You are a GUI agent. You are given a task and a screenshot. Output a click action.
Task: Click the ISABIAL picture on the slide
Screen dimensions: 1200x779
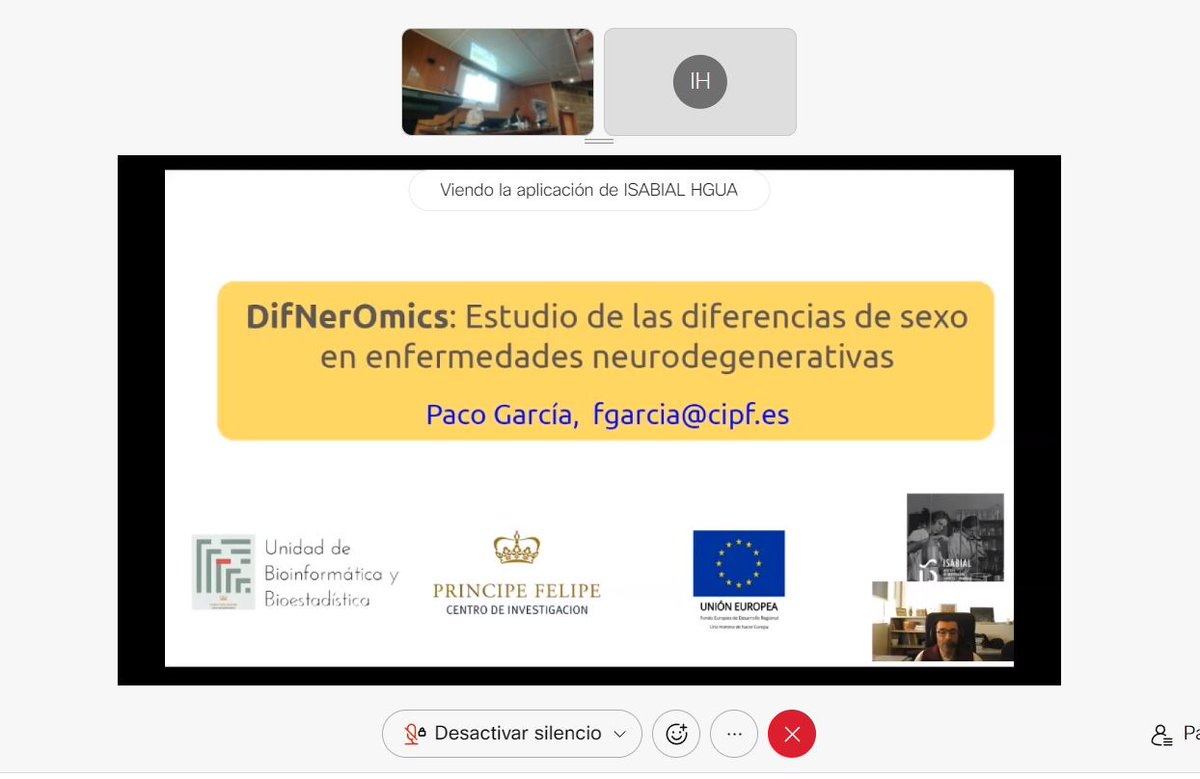[955, 537]
